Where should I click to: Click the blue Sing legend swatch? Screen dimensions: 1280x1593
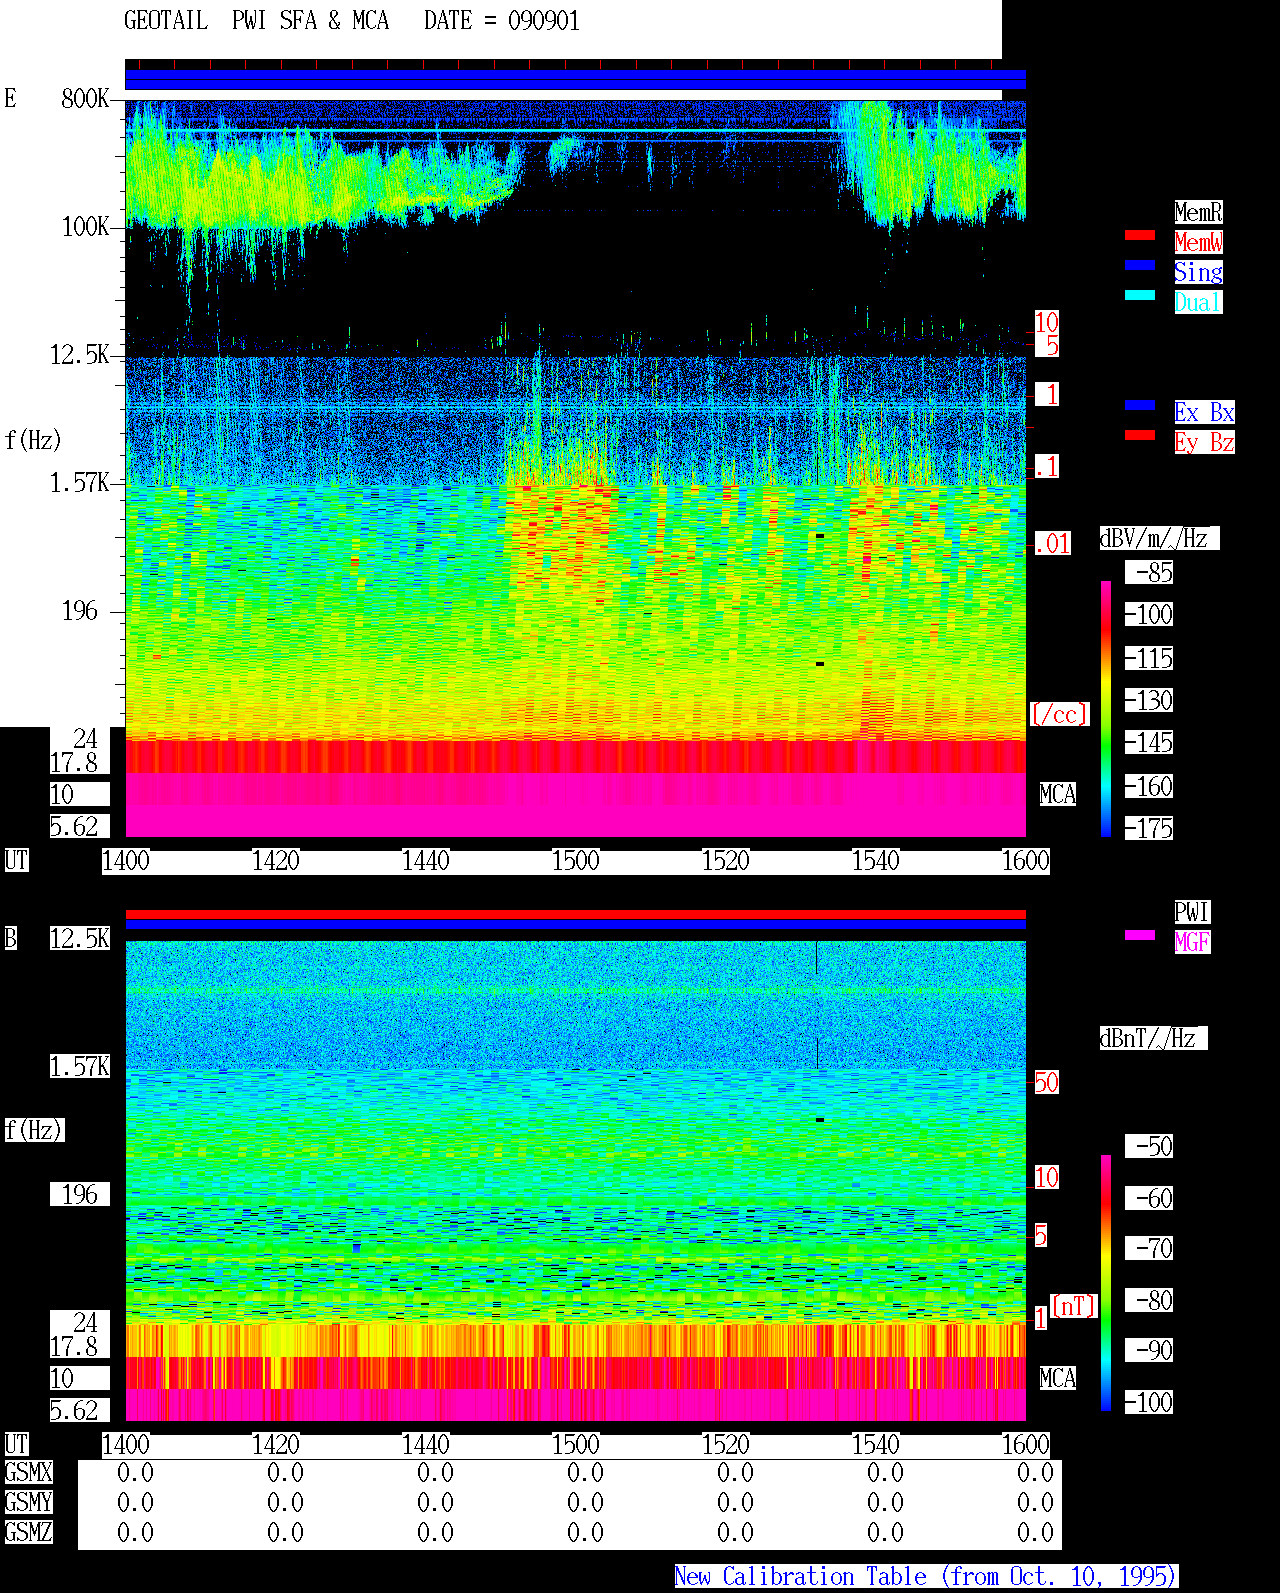[1140, 265]
